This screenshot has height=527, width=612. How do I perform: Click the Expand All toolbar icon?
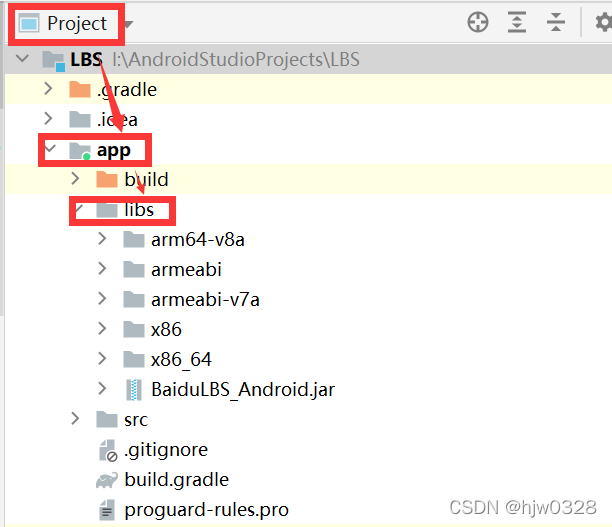tap(517, 22)
